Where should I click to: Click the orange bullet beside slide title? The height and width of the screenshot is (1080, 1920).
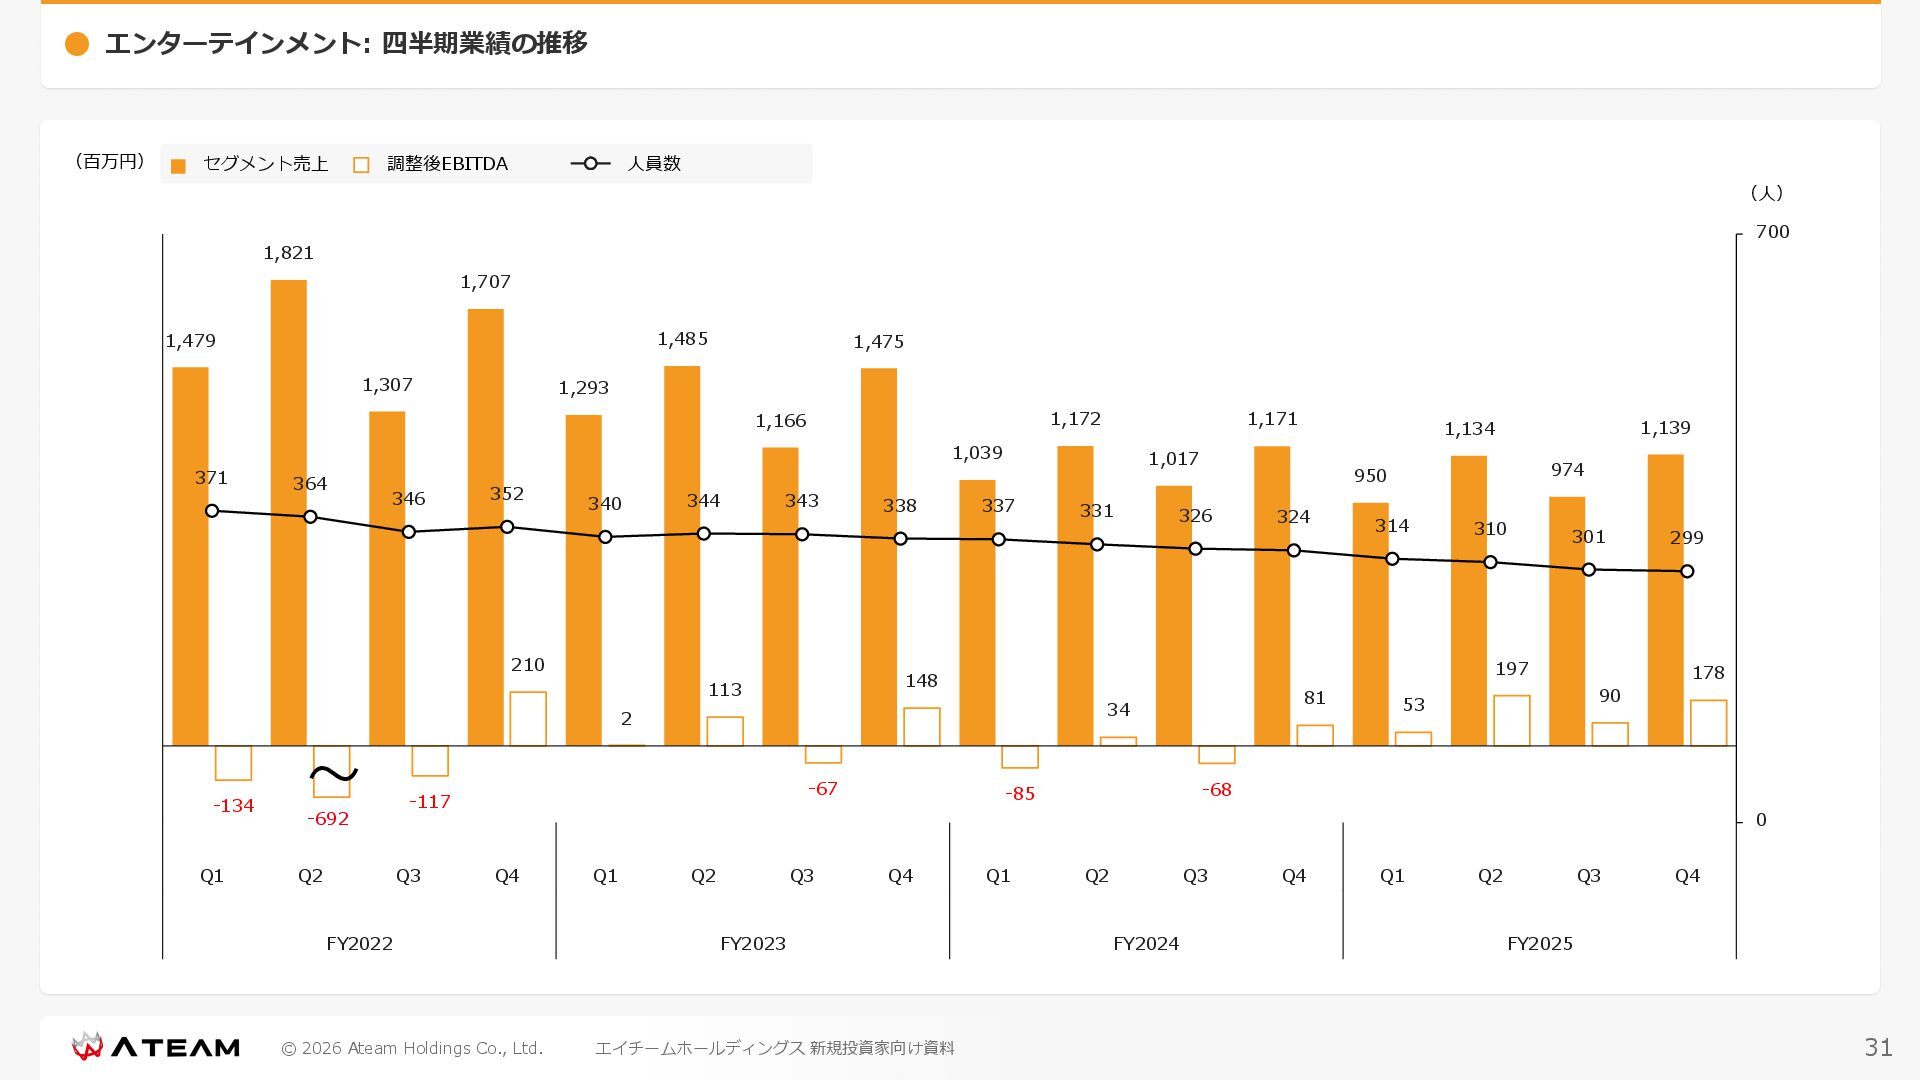(77, 44)
